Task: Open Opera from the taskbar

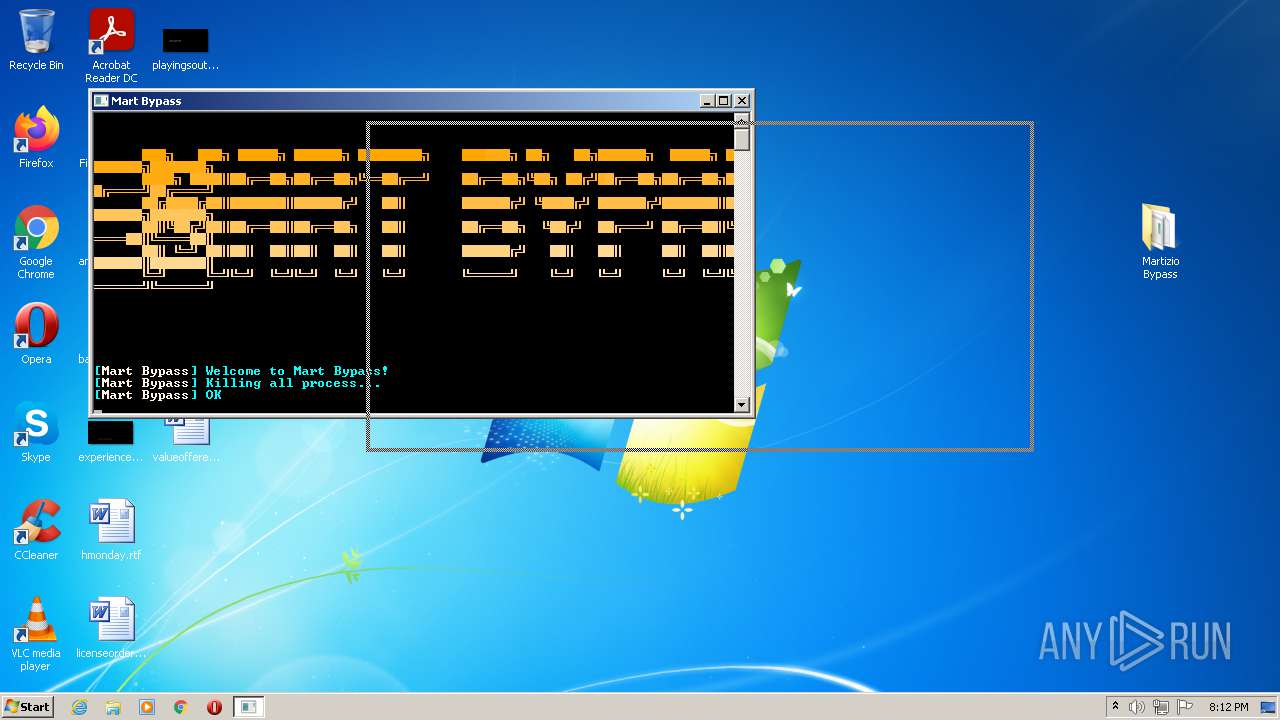Action: 214,707
